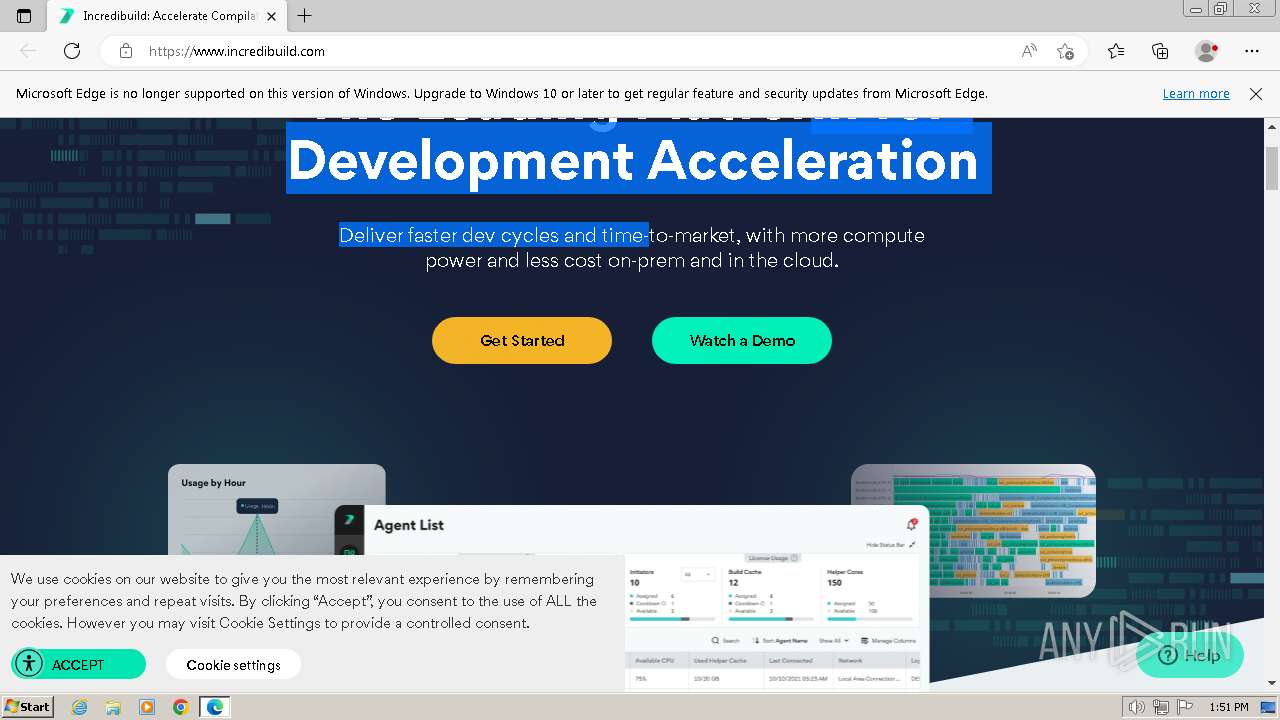Open the volume control in tray
Screen dimensions: 1280x720
(x=1137, y=707)
